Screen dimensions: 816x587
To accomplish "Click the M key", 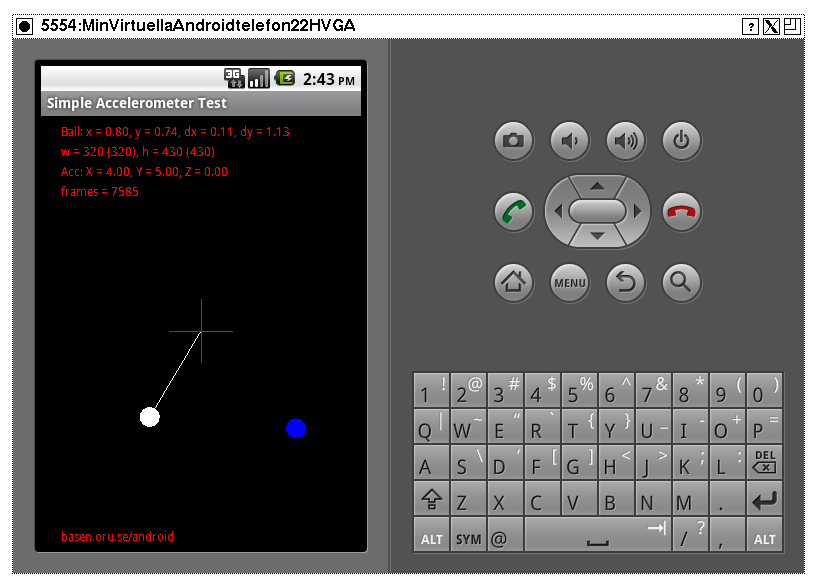I will point(691,498).
